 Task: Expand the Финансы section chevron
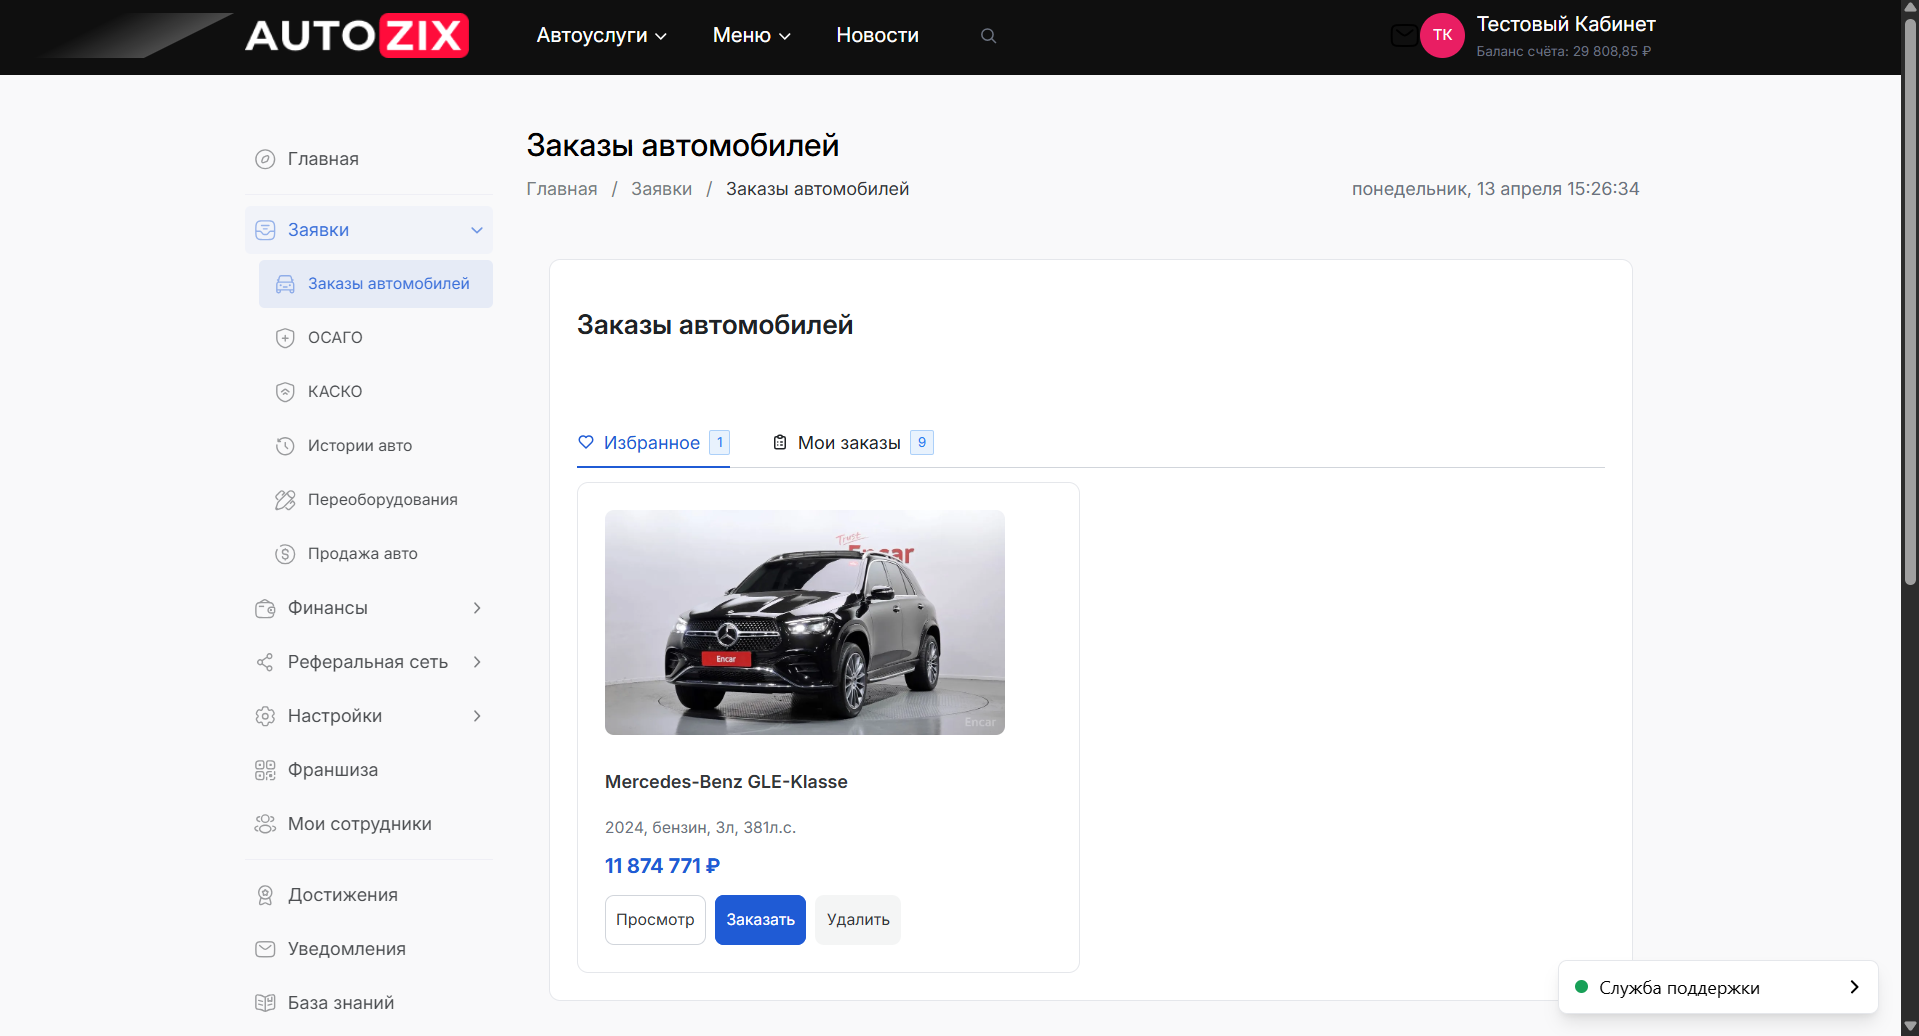click(477, 608)
